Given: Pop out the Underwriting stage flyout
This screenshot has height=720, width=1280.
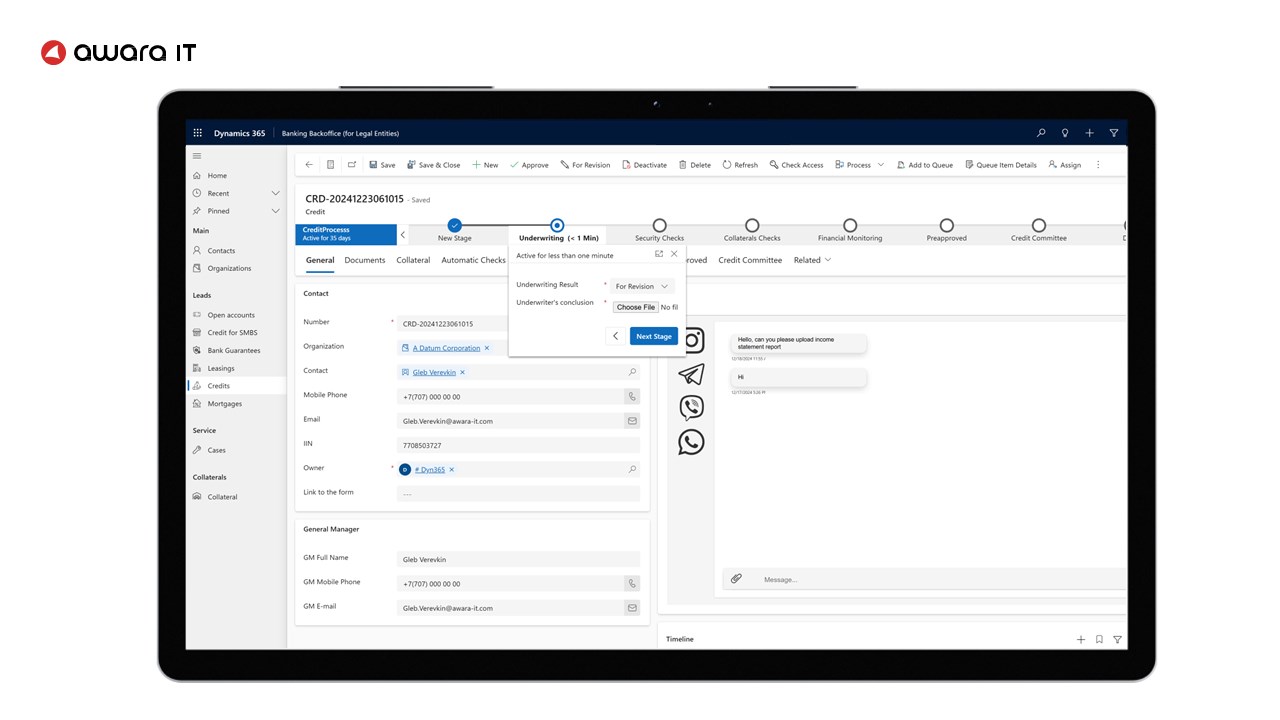Looking at the screenshot, I should click(x=659, y=254).
